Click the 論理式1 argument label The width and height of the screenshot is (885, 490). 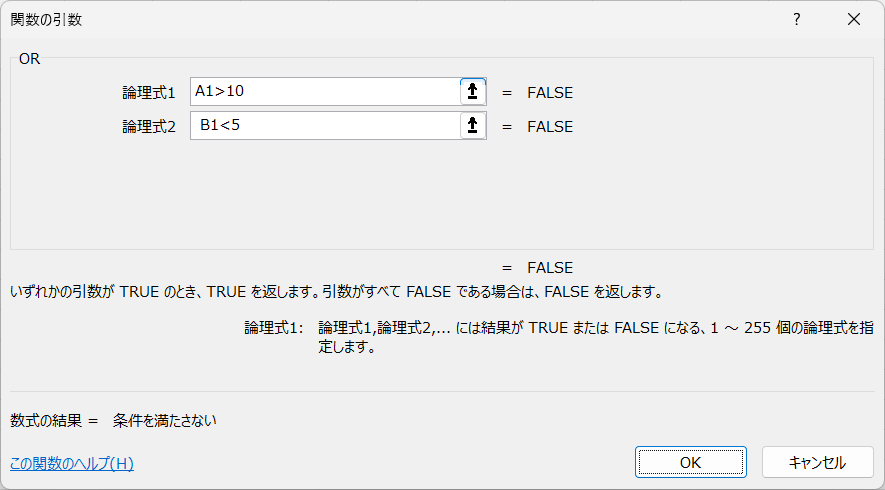[x=149, y=93]
